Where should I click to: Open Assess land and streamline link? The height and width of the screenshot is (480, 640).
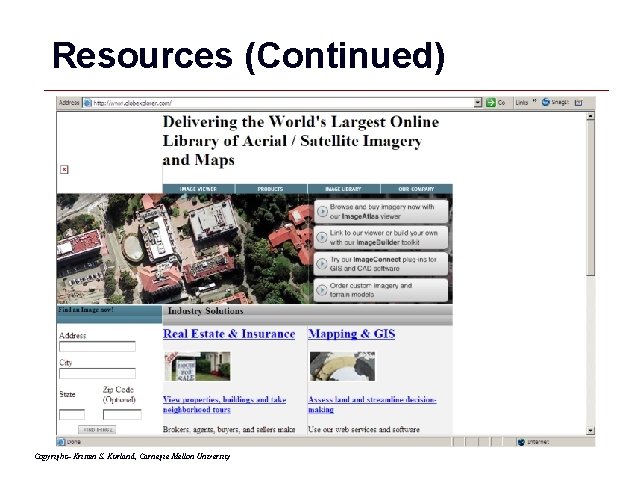click(x=372, y=404)
